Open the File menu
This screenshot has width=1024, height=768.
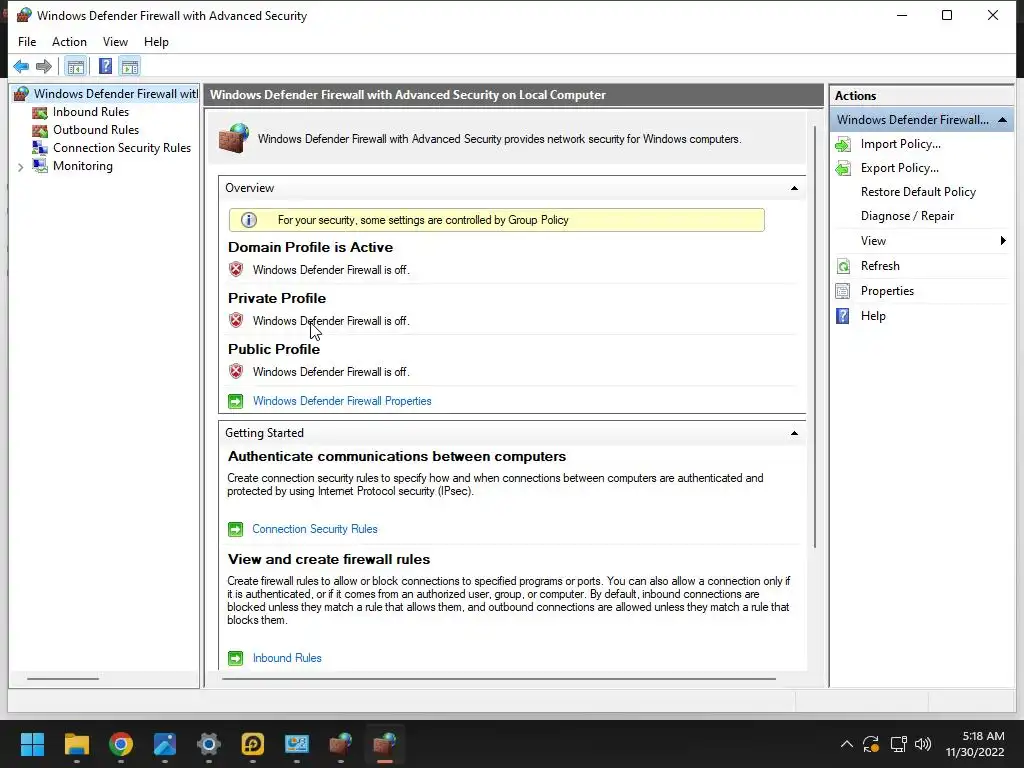pos(27,42)
